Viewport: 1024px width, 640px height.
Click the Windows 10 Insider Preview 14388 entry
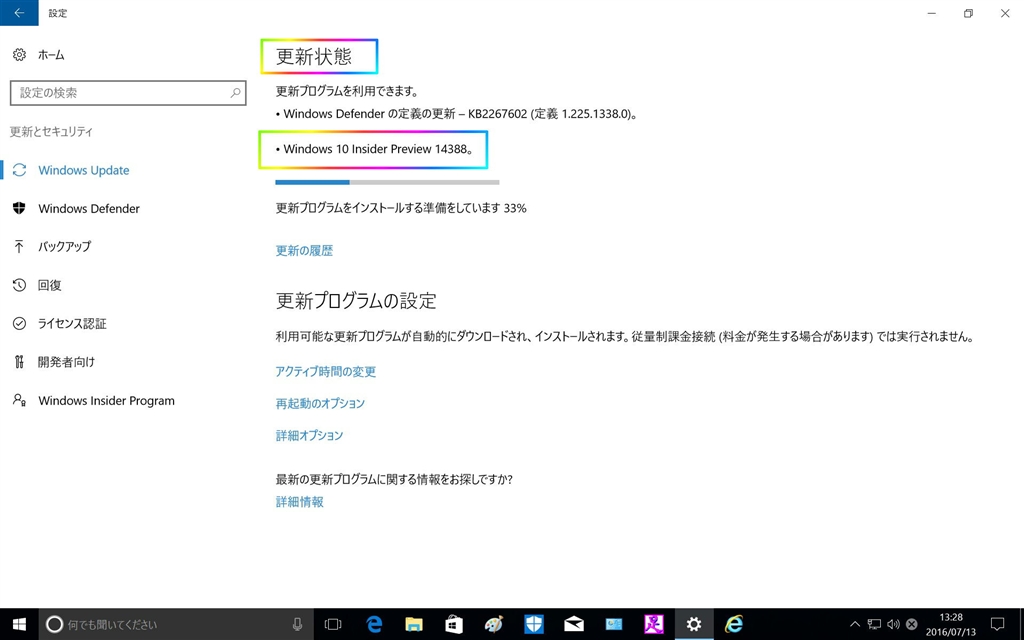coord(374,149)
